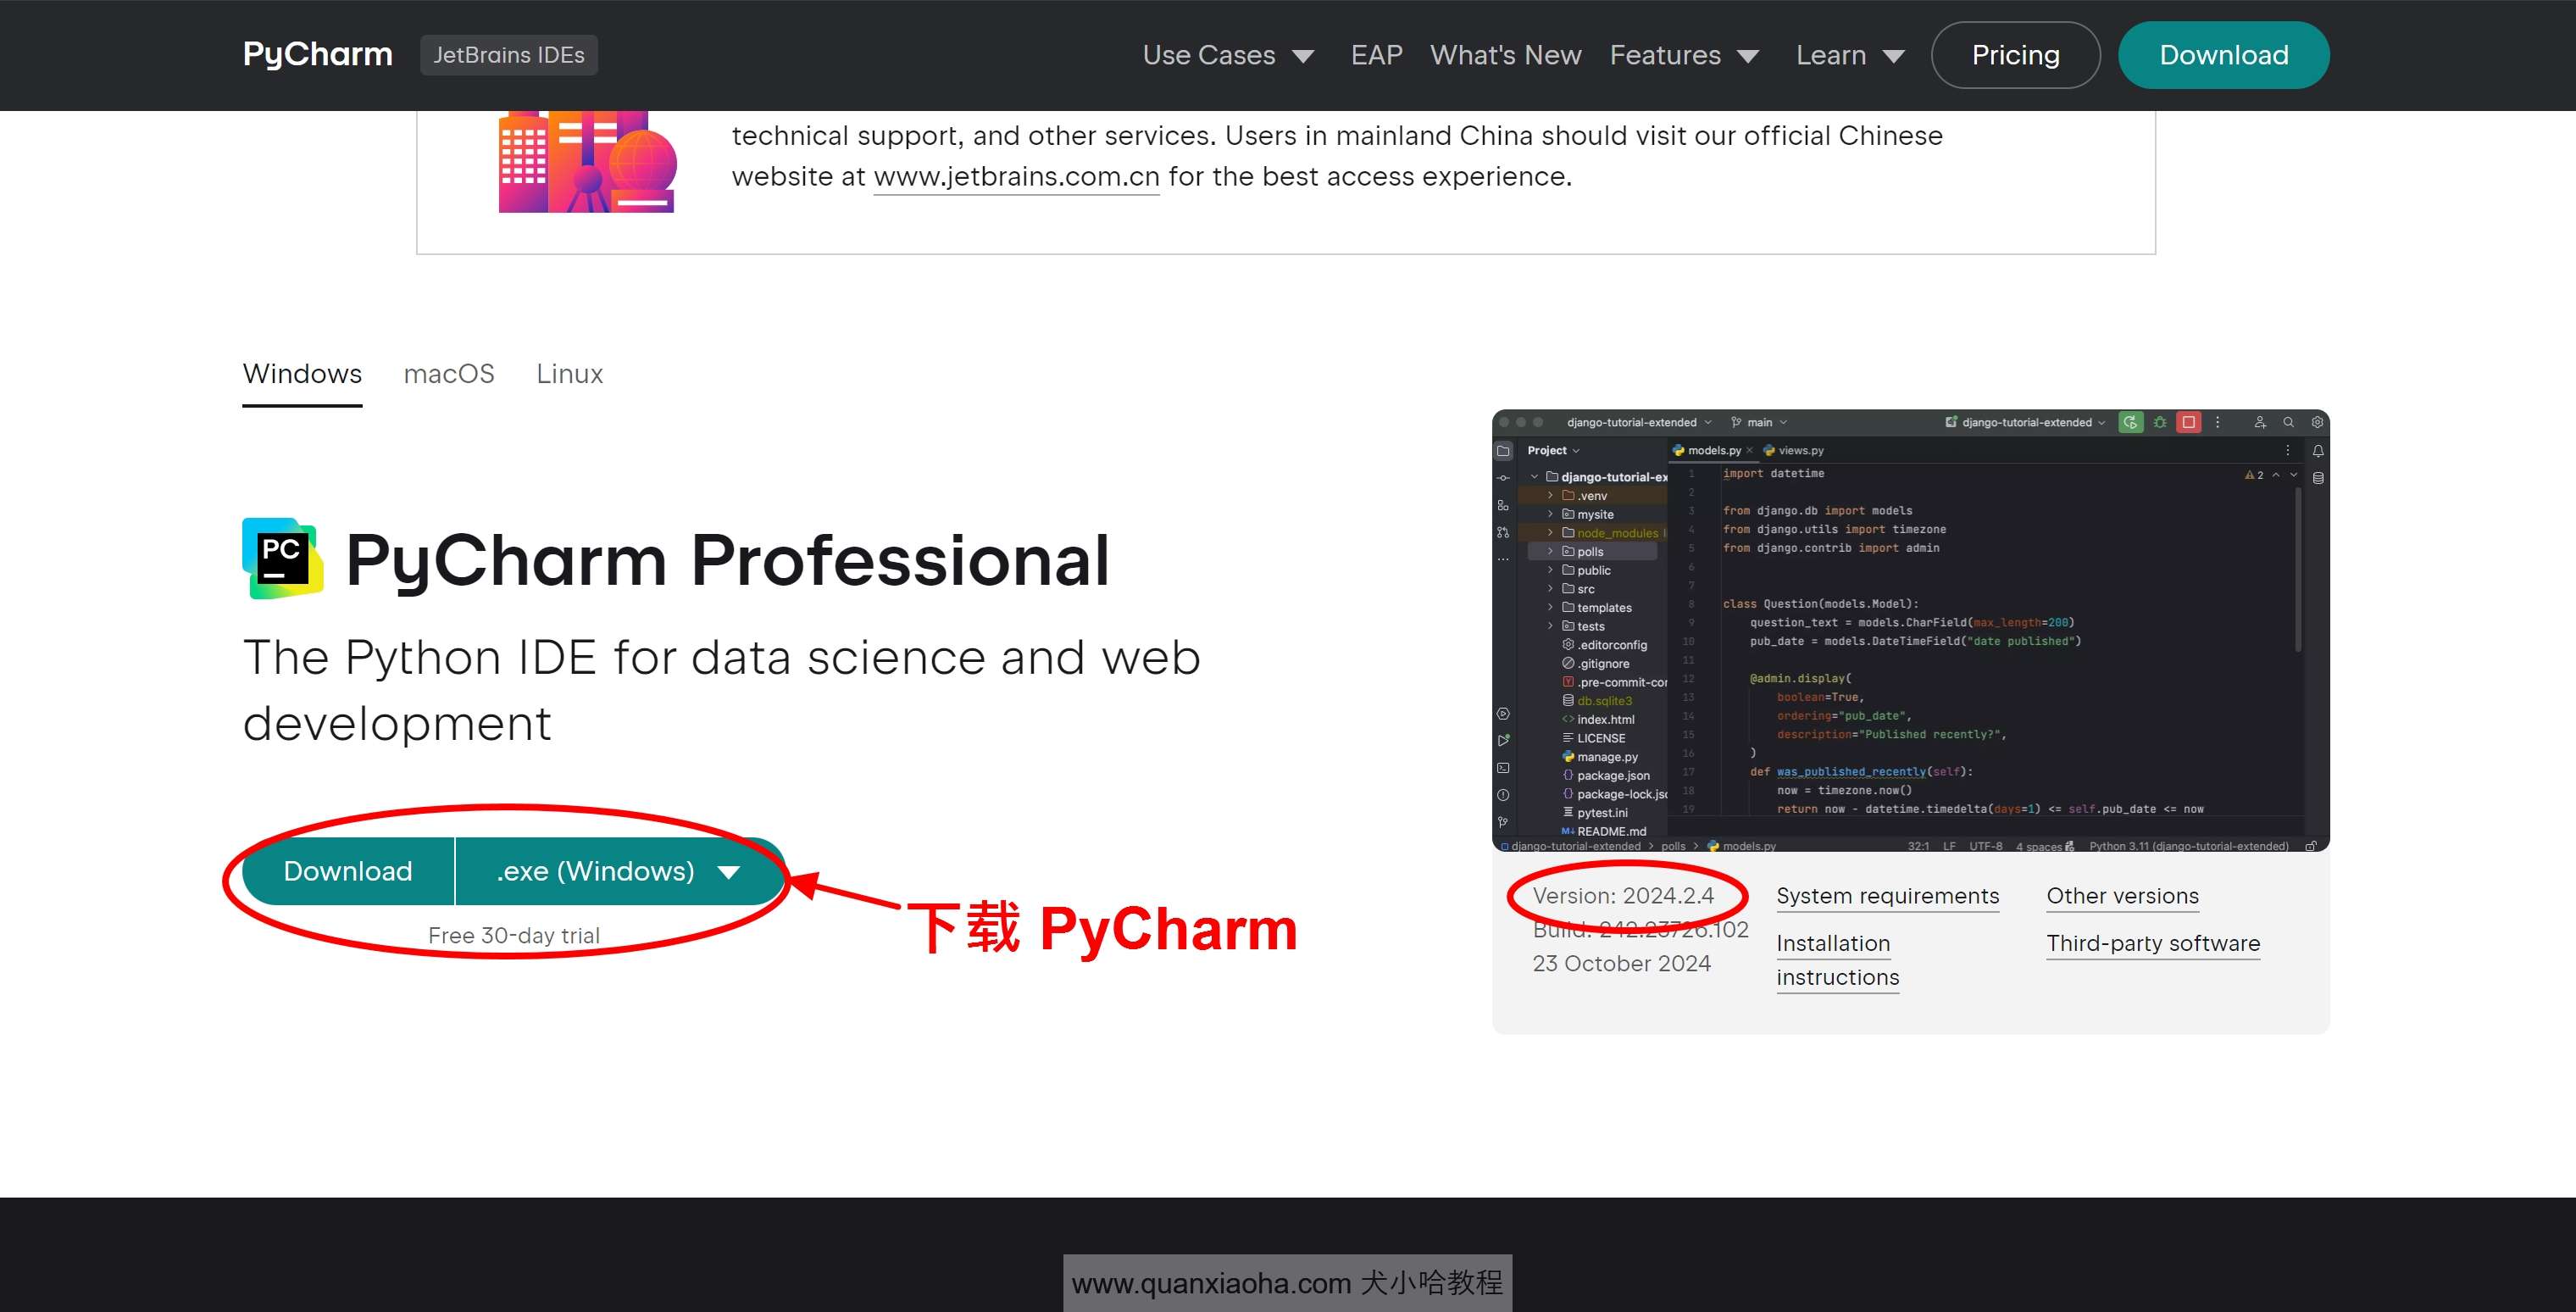2576x1312 pixels.
Task: Click the django-tutorial-extended folder icon
Action: pyautogui.click(x=1554, y=477)
